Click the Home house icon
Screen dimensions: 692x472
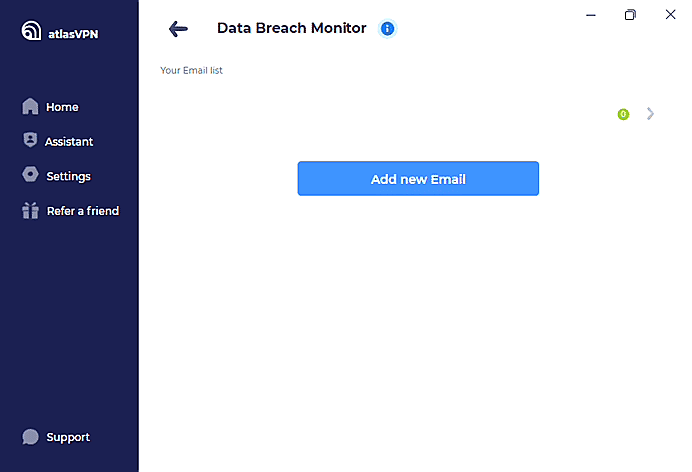(x=30, y=107)
